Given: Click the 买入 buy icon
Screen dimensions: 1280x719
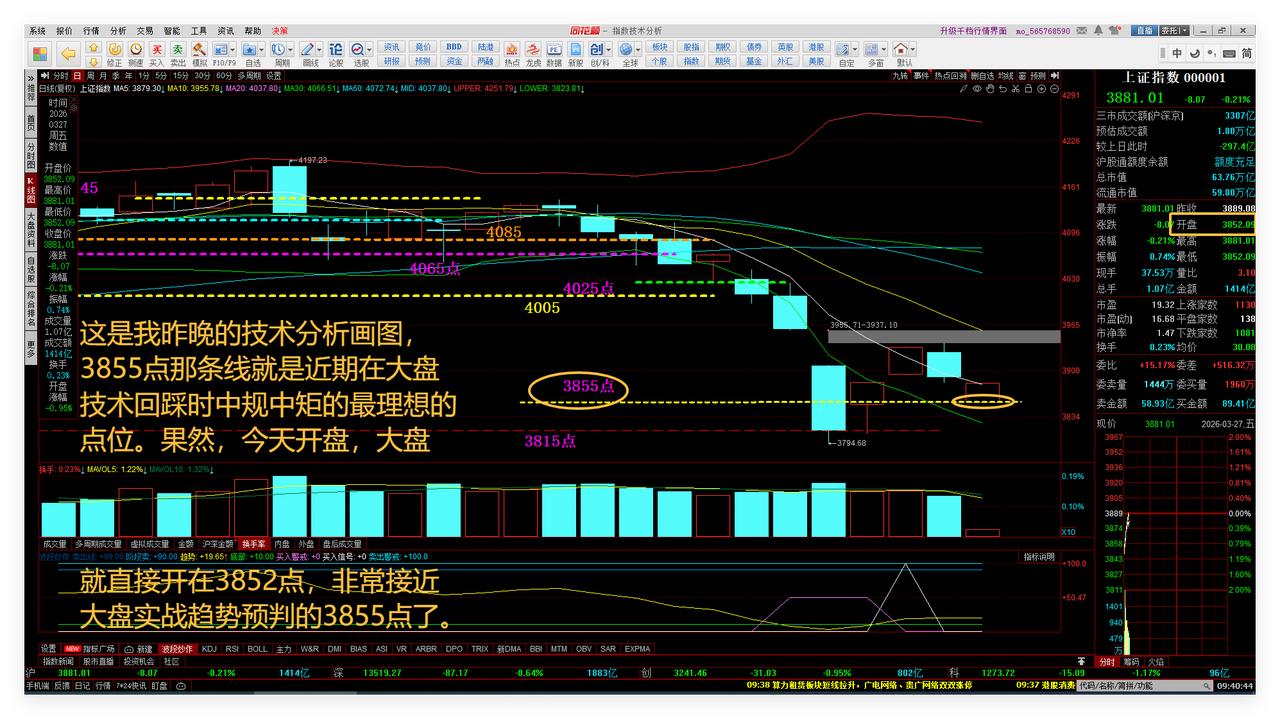Looking at the screenshot, I should pos(157,48).
